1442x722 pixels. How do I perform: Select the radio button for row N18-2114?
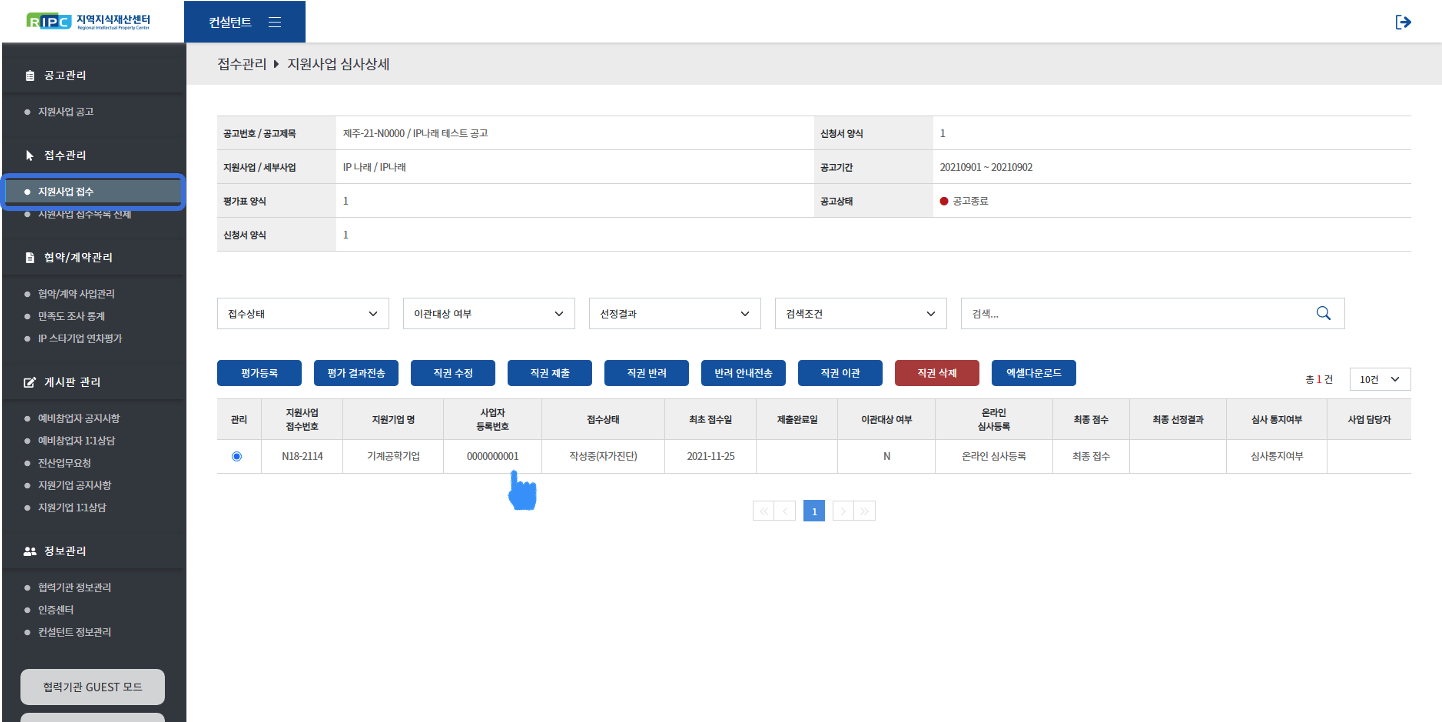[237, 456]
